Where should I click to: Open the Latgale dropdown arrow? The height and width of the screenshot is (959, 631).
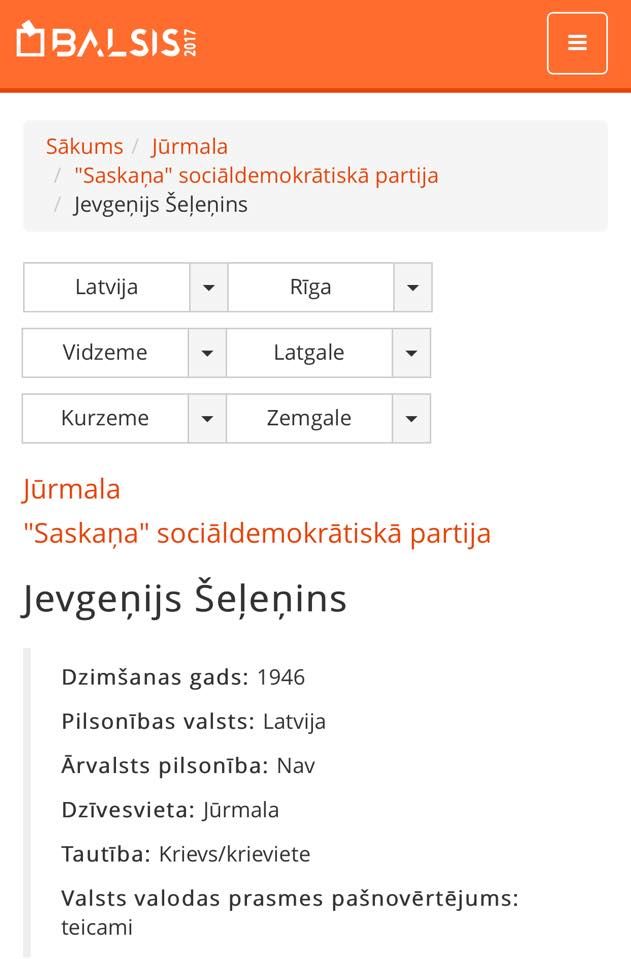pyautogui.click(x=411, y=353)
